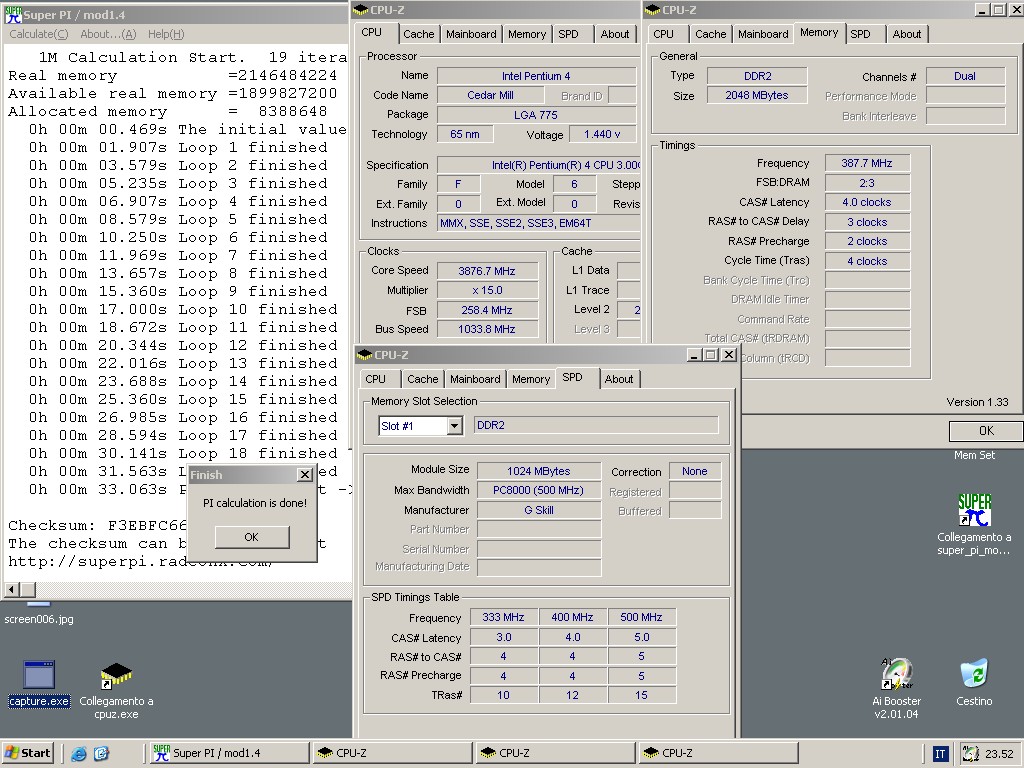This screenshot has width=1024, height=768.
Task: Click the 2:3 FSB:DRAM ratio value
Action: [x=867, y=183]
